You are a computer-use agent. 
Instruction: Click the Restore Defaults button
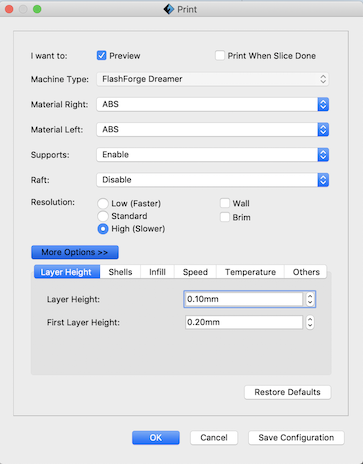point(287,392)
